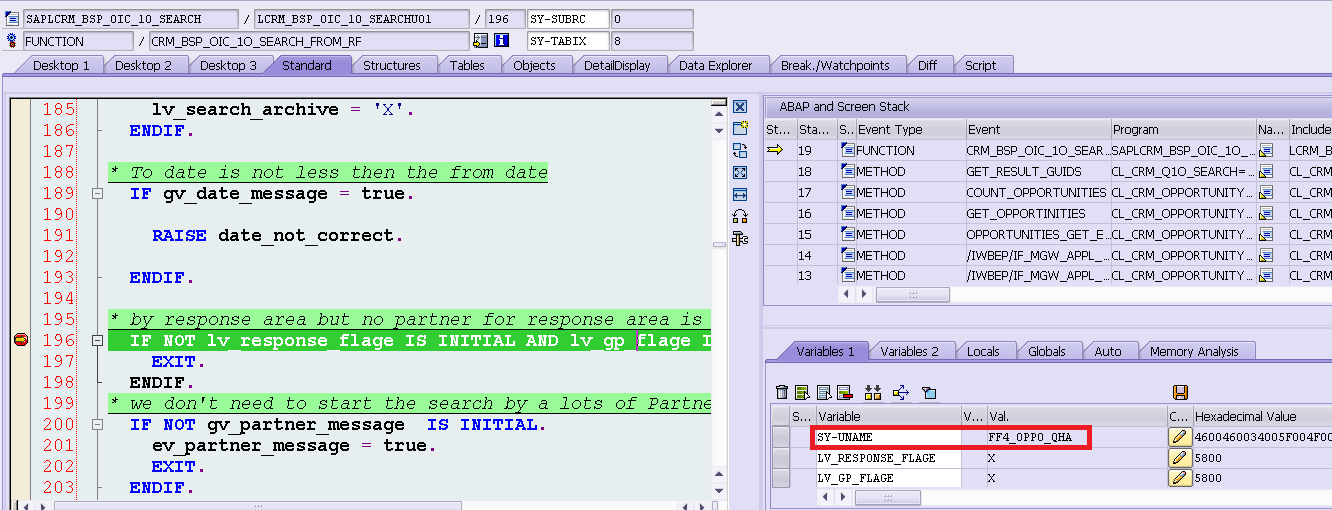This screenshot has width=1332, height=510.
Task: Switch to the Desktop 1 tab
Action: tap(61, 65)
